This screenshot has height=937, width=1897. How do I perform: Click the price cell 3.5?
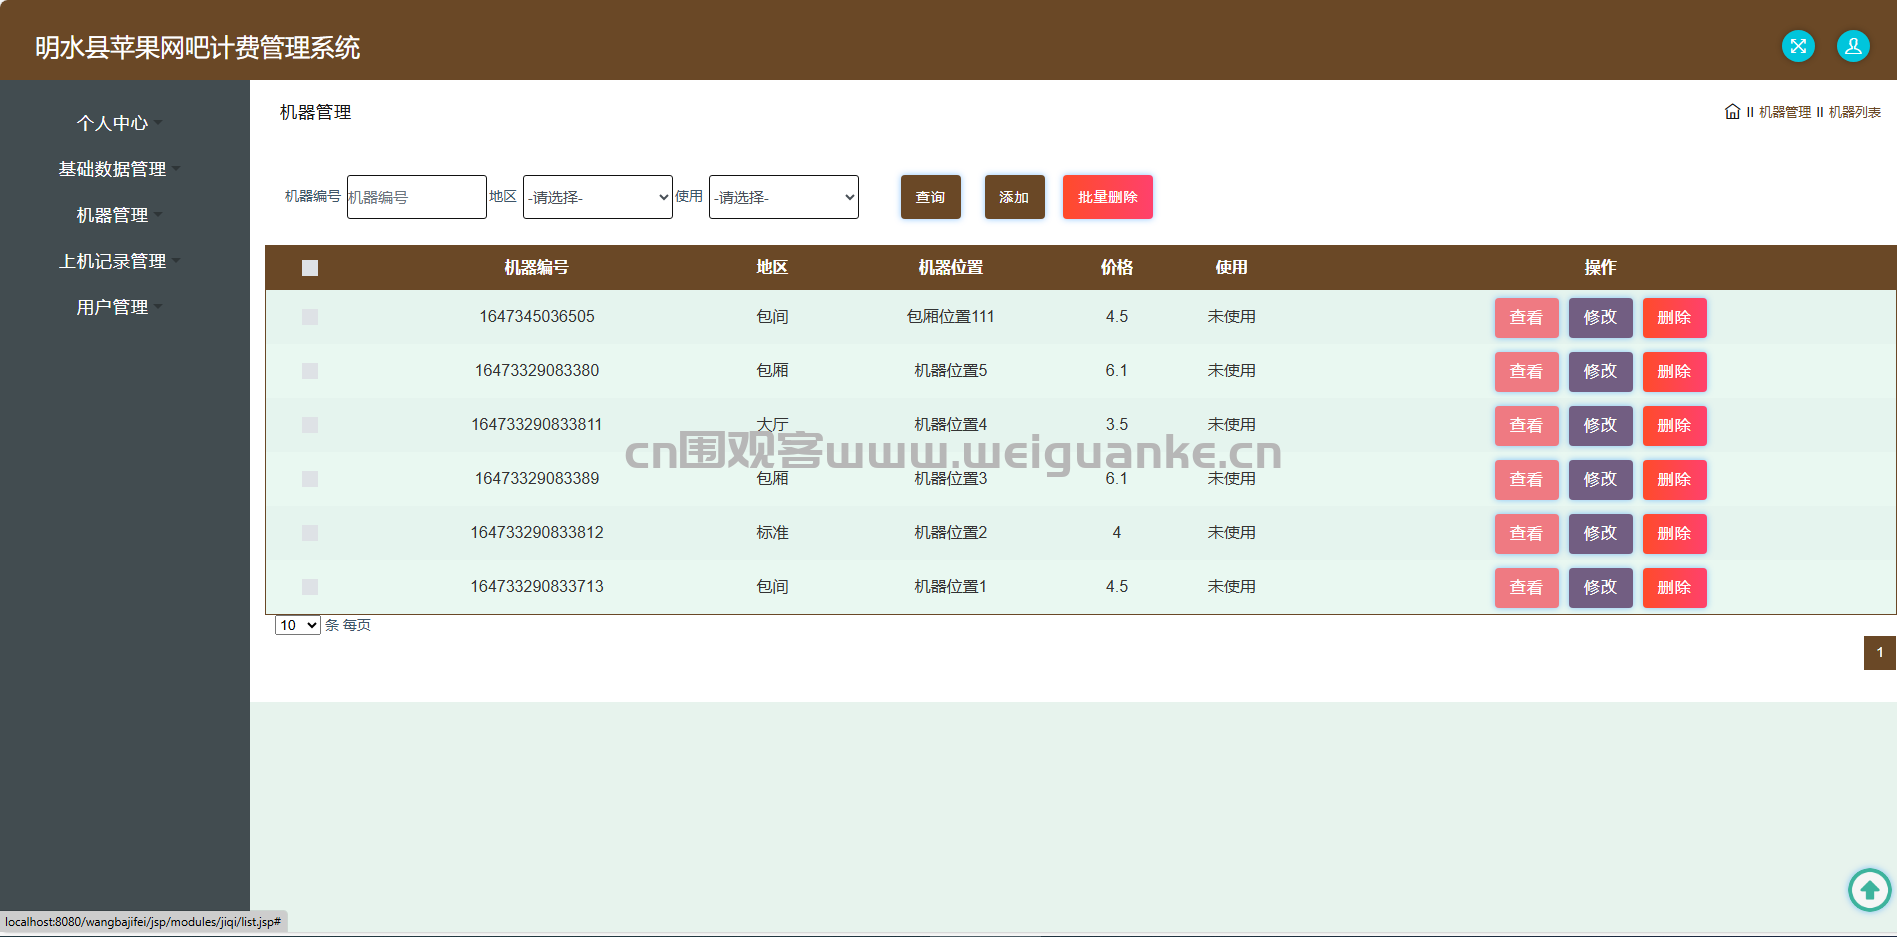point(1117,425)
